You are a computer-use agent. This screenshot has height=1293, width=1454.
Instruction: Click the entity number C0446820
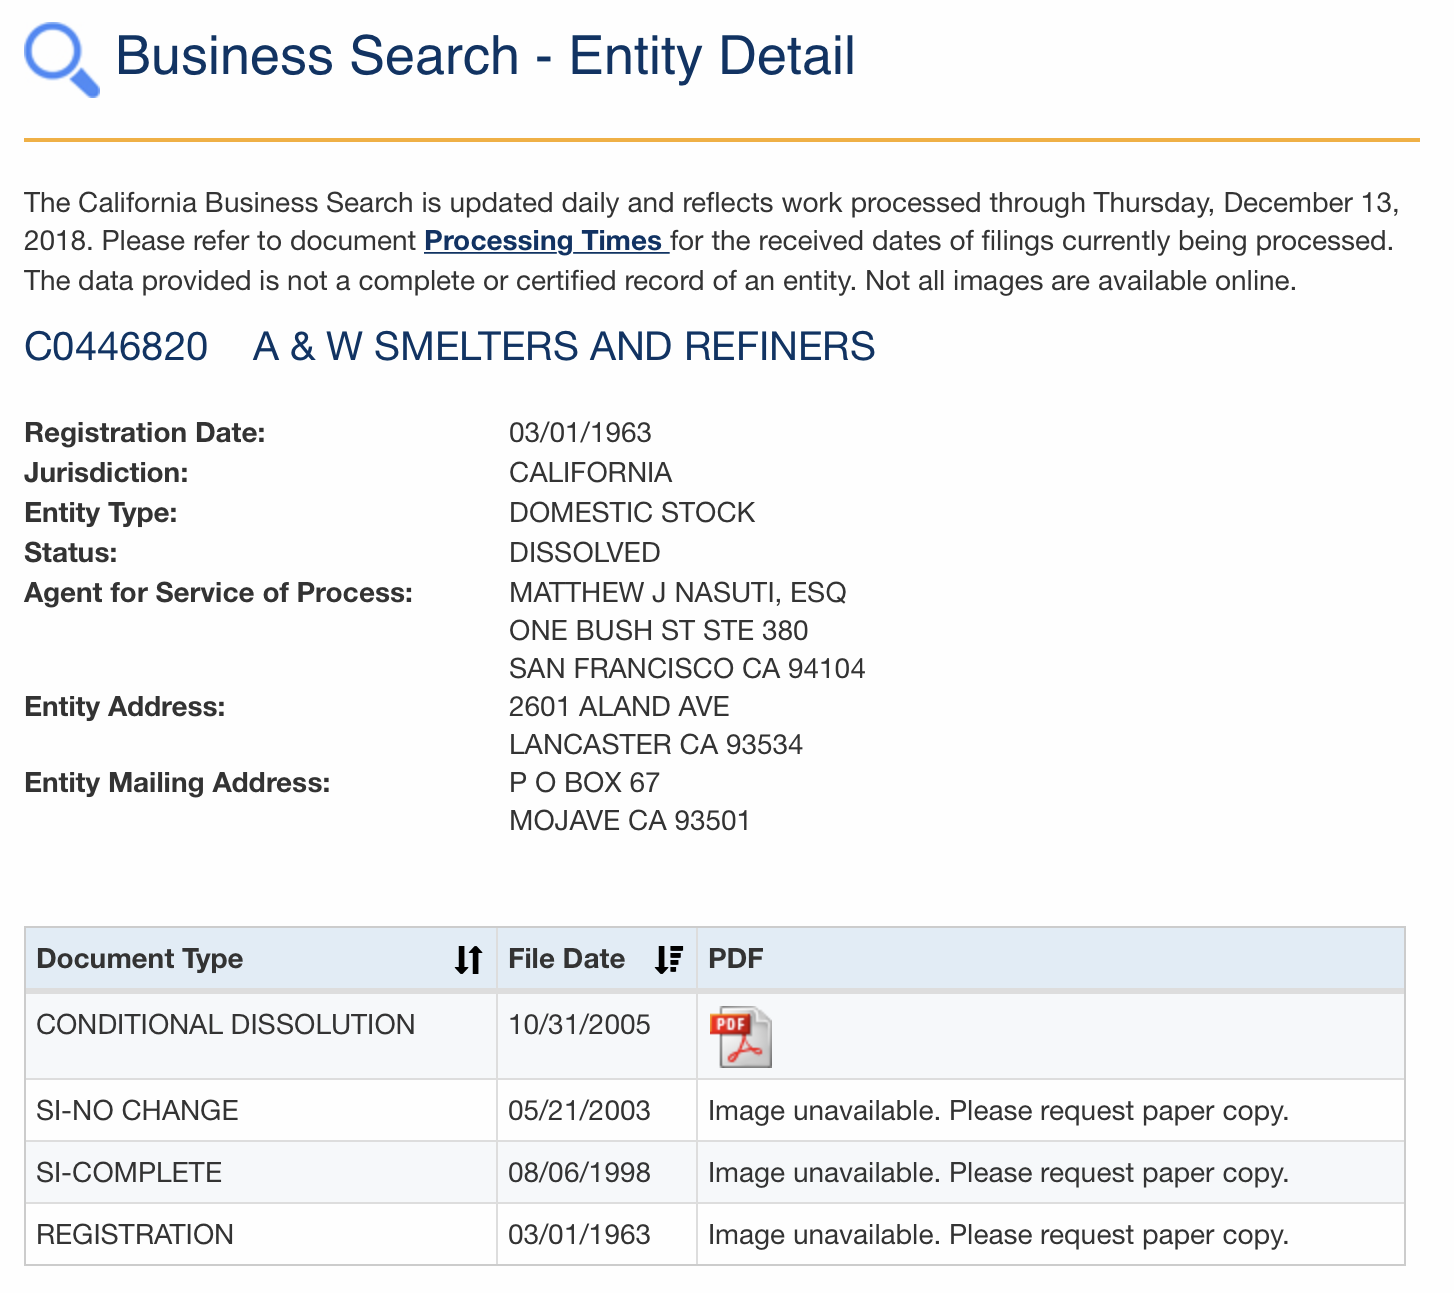point(116,347)
